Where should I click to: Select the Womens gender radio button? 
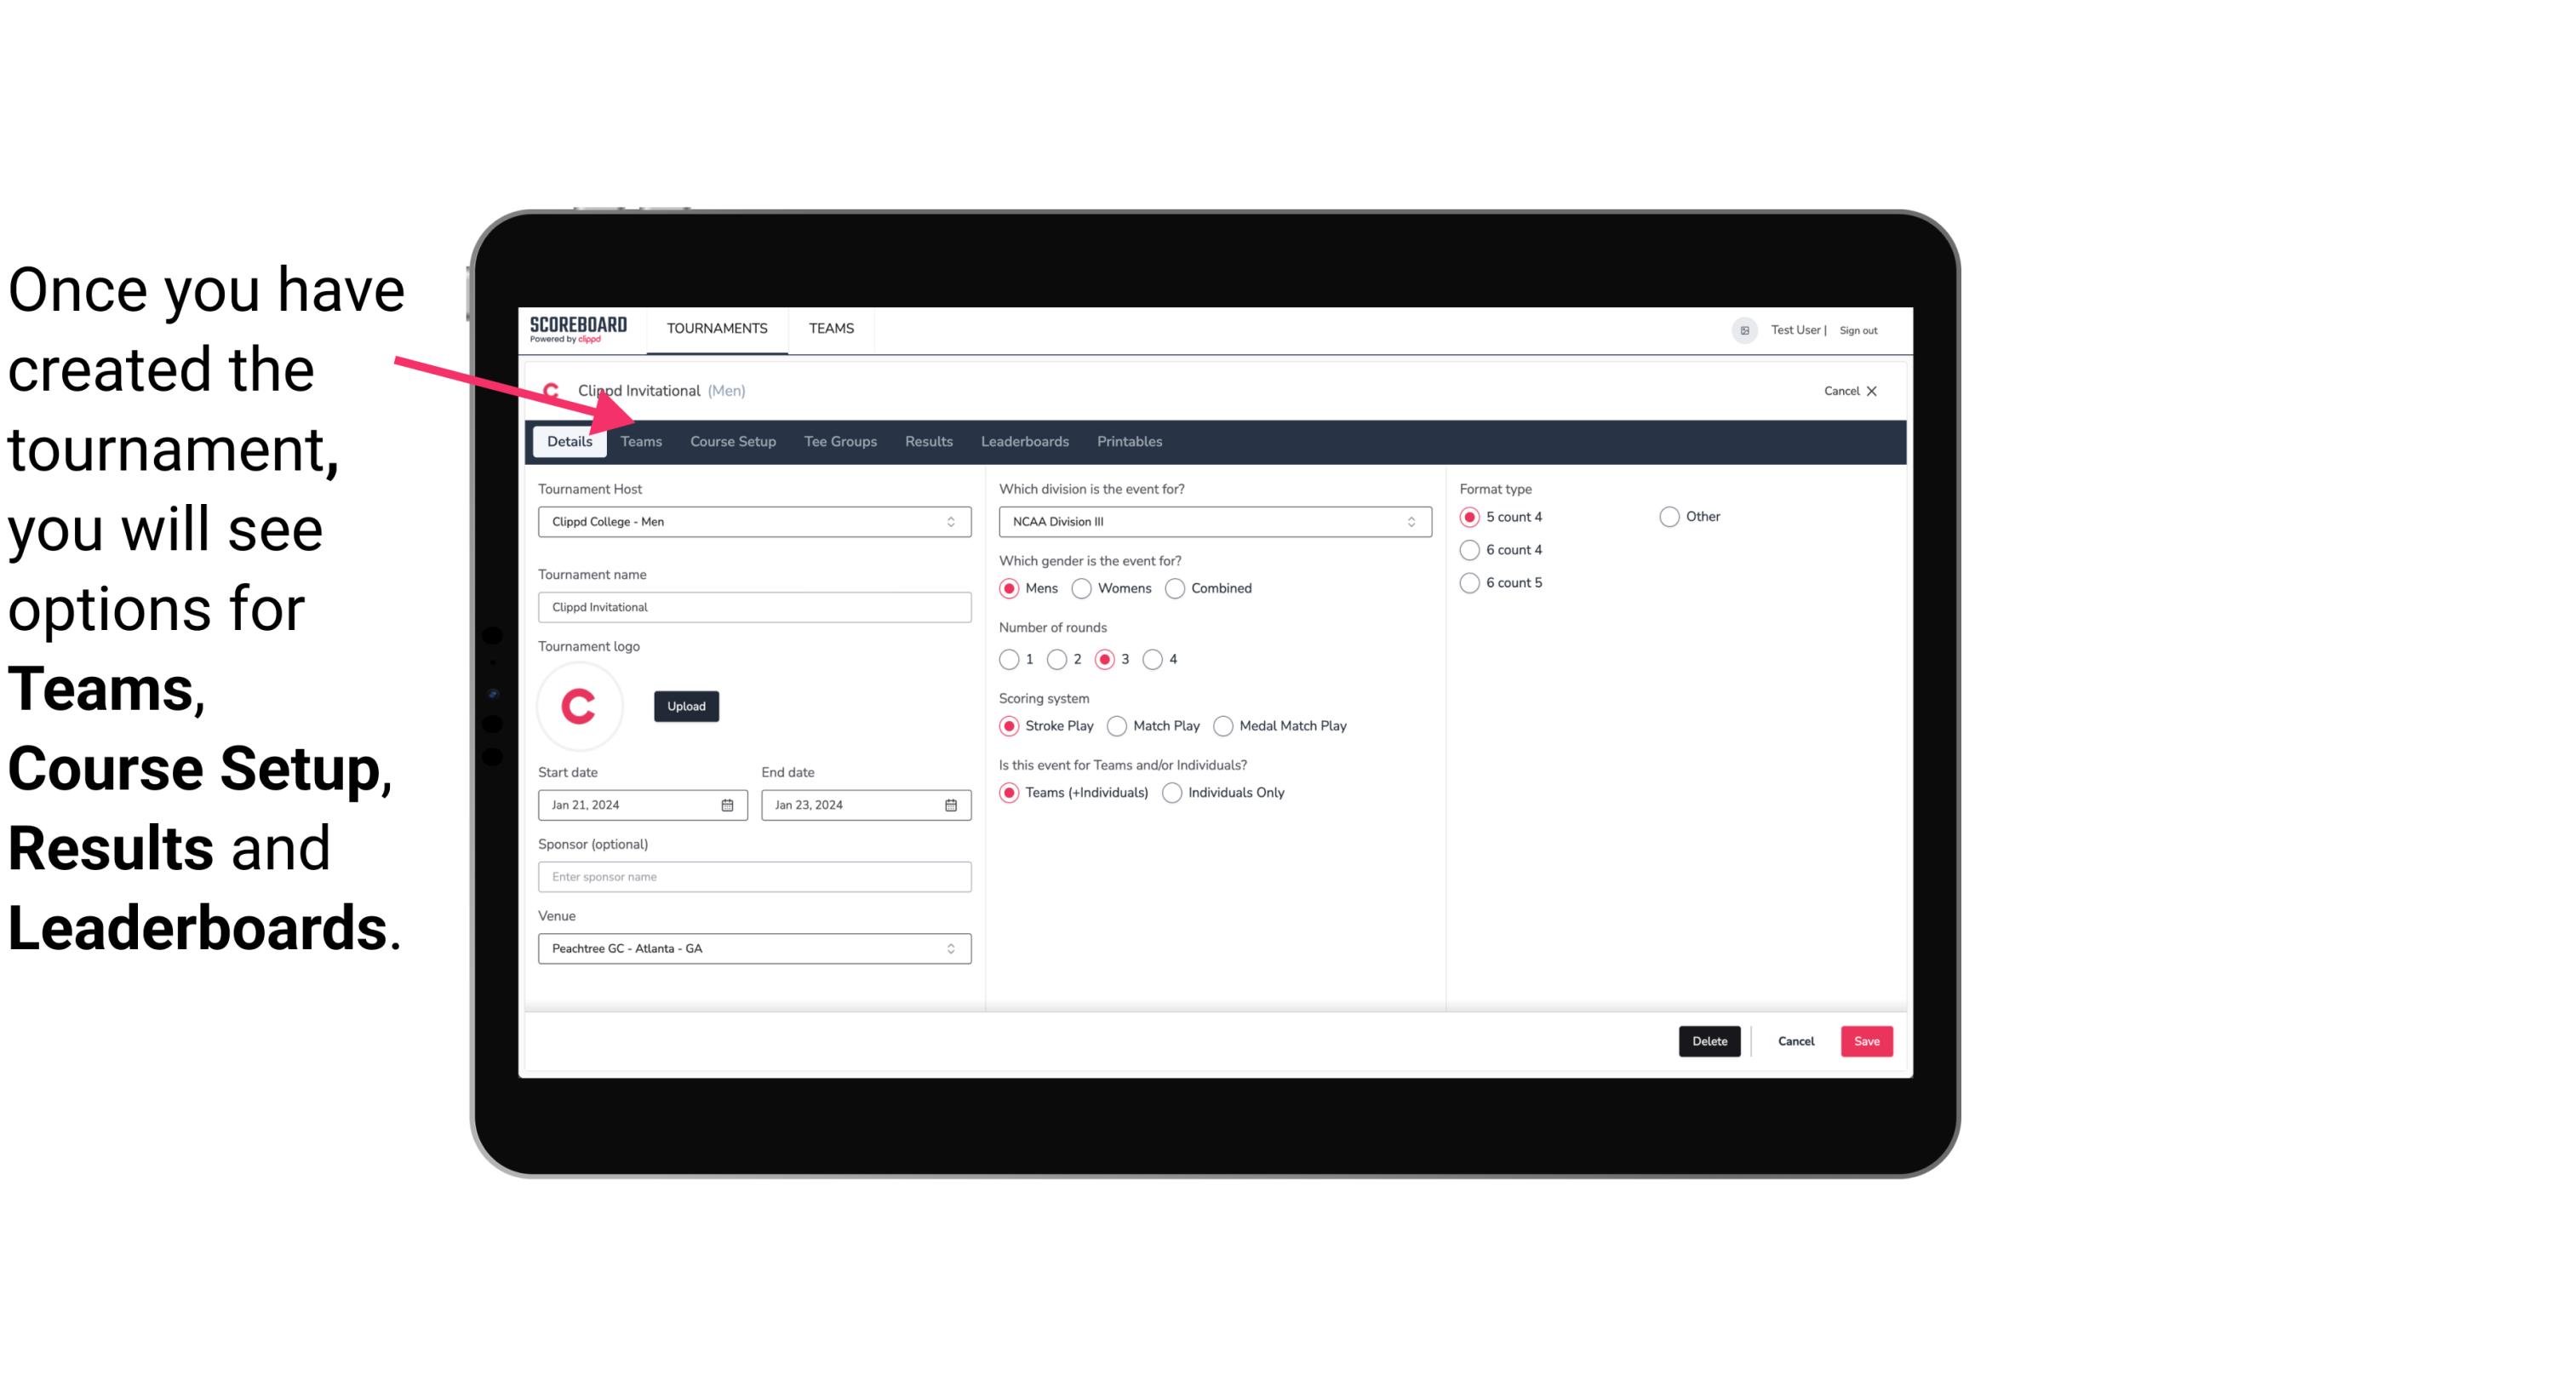coord(1082,587)
